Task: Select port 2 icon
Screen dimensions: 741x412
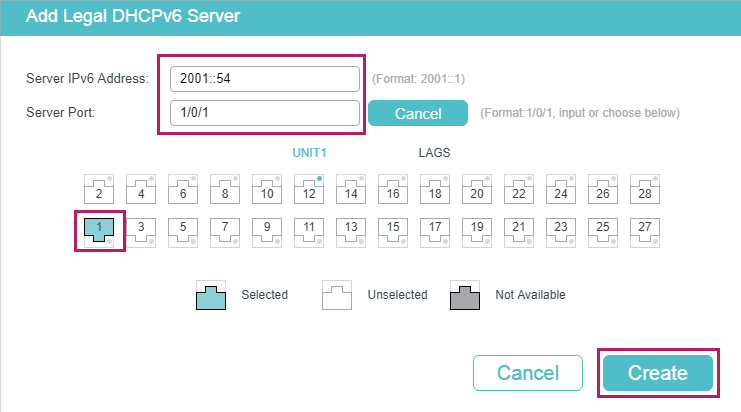Action: tap(99, 189)
